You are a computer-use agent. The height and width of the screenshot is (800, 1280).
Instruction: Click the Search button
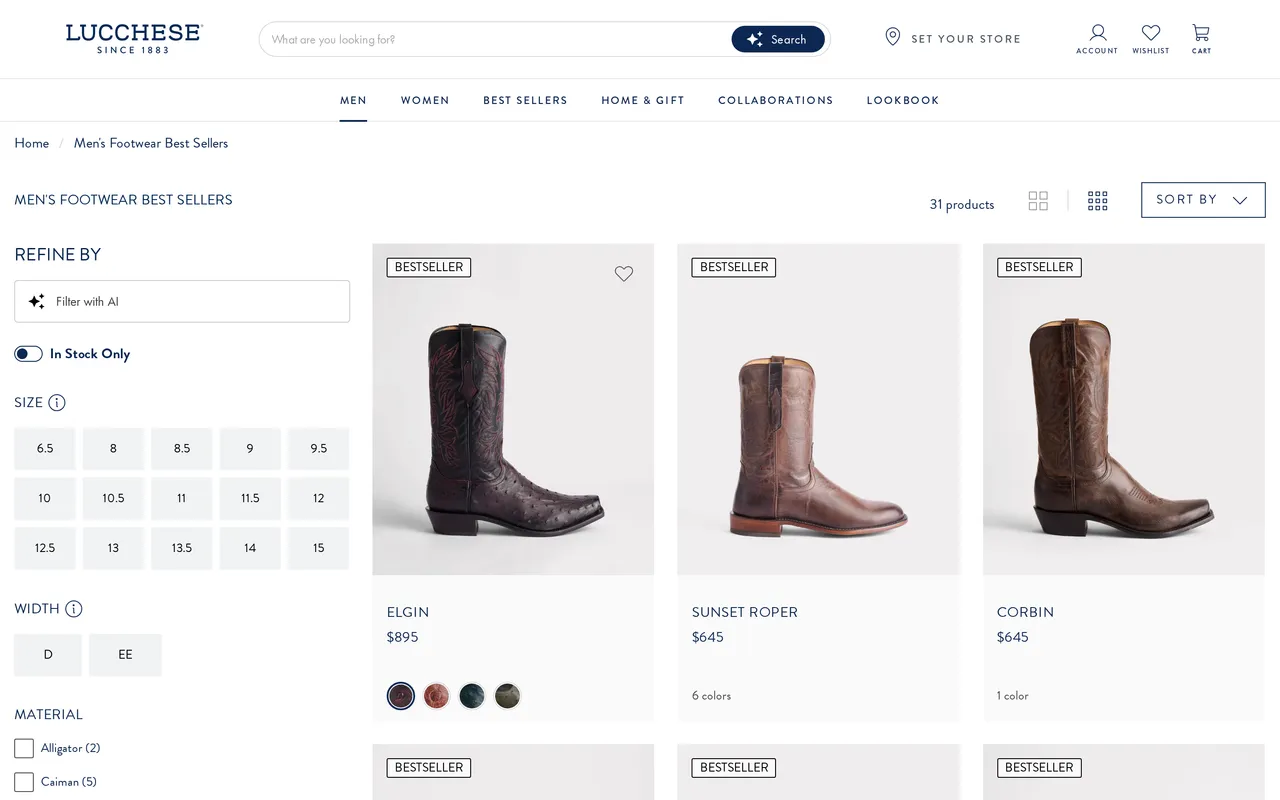[x=778, y=39]
